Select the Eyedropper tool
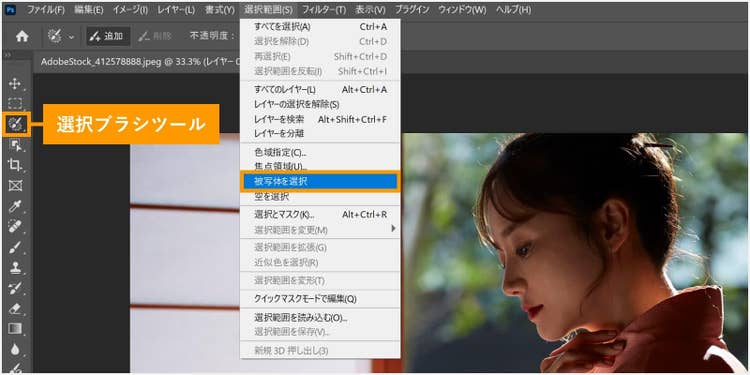 pyautogui.click(x=15, y=206)
